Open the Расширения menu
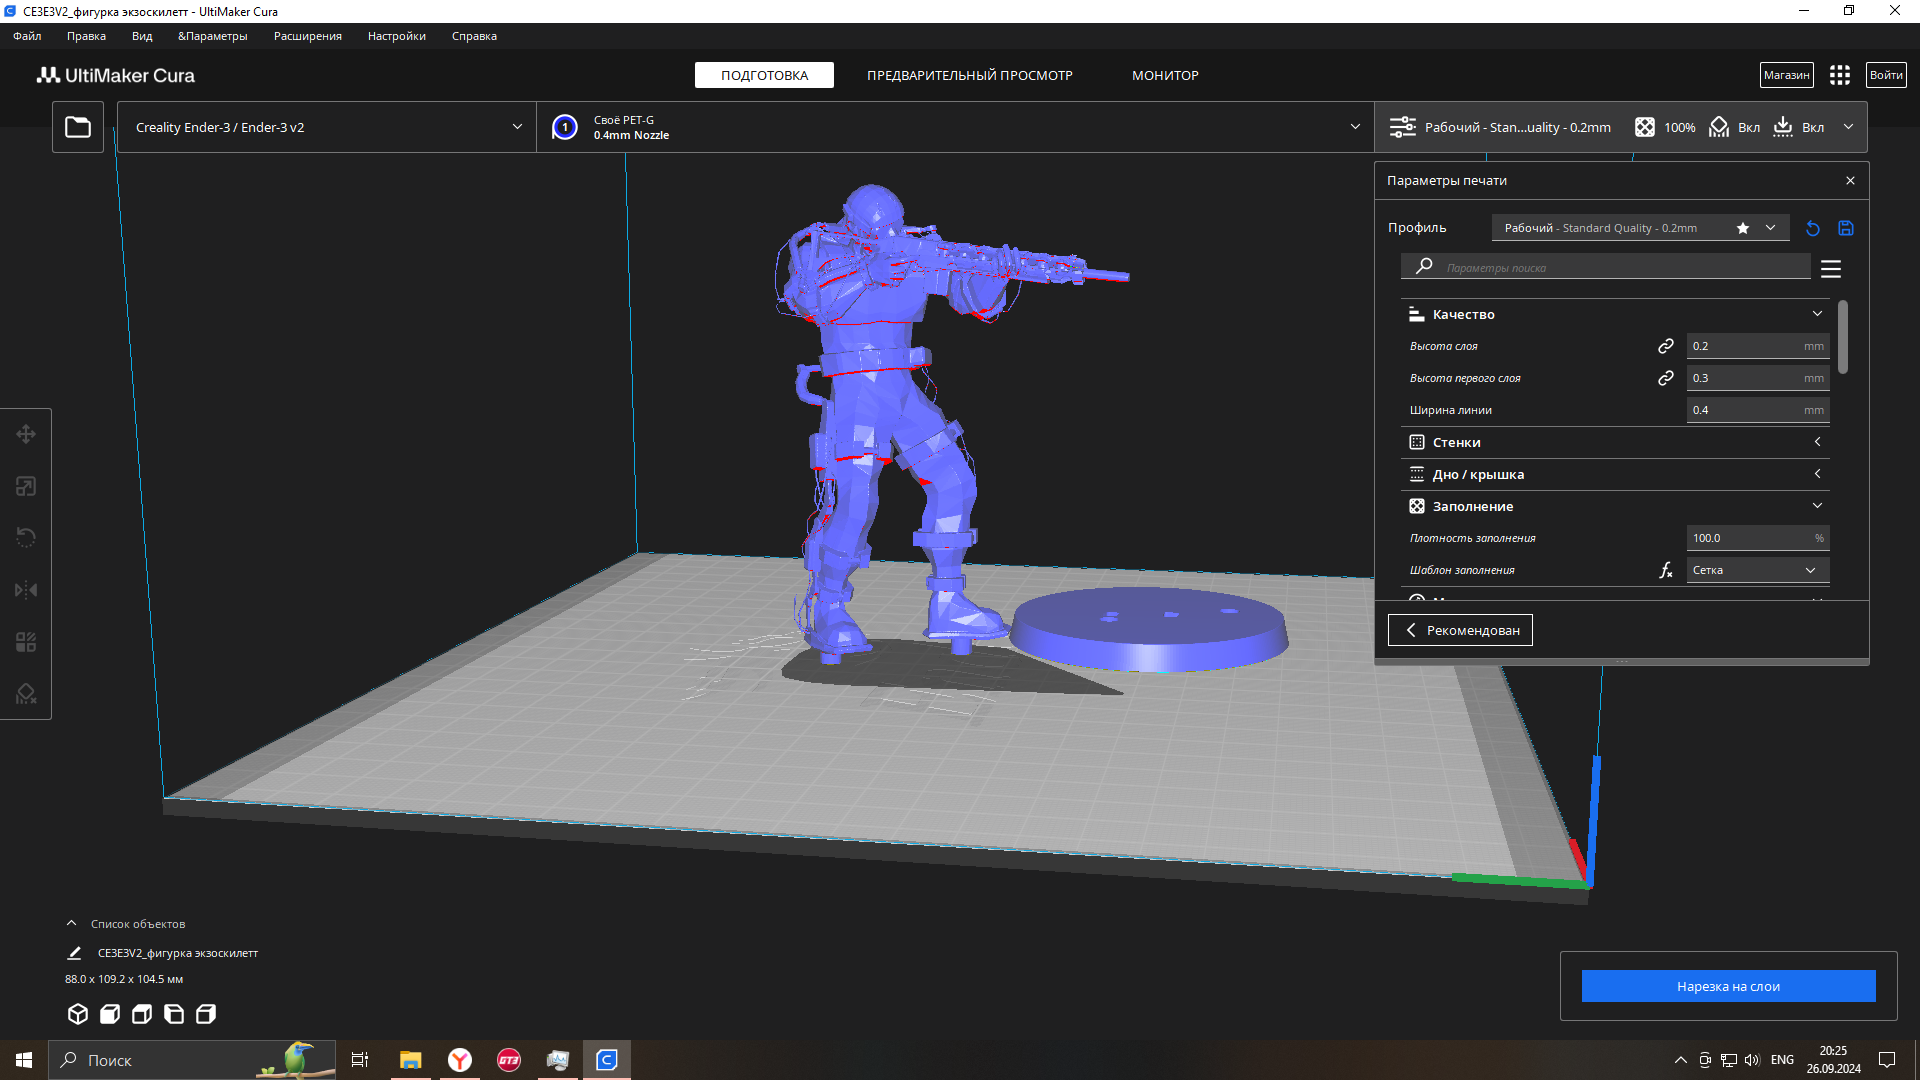 307,36
